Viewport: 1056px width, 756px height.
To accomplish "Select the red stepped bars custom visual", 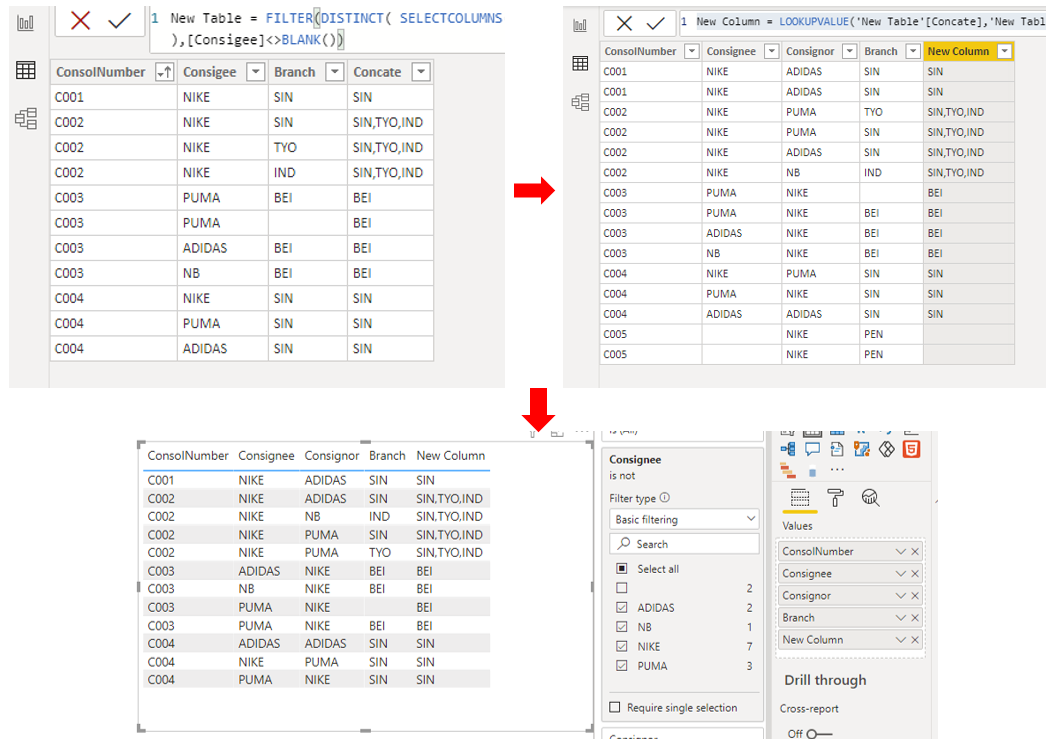I will (787, 471).
